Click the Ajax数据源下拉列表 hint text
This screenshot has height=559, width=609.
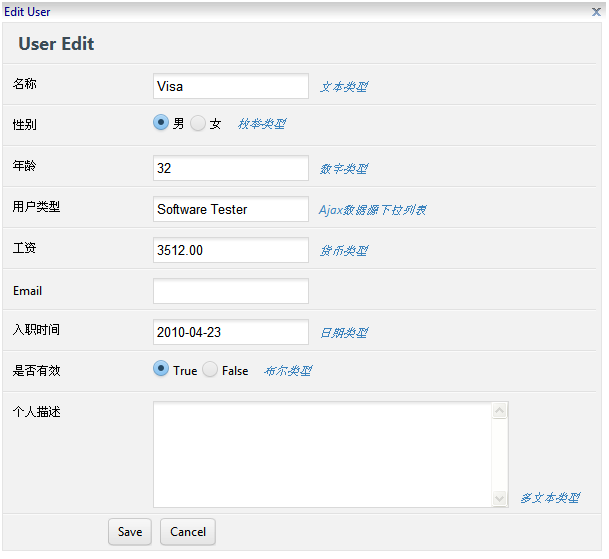click(x=373, y=210)
